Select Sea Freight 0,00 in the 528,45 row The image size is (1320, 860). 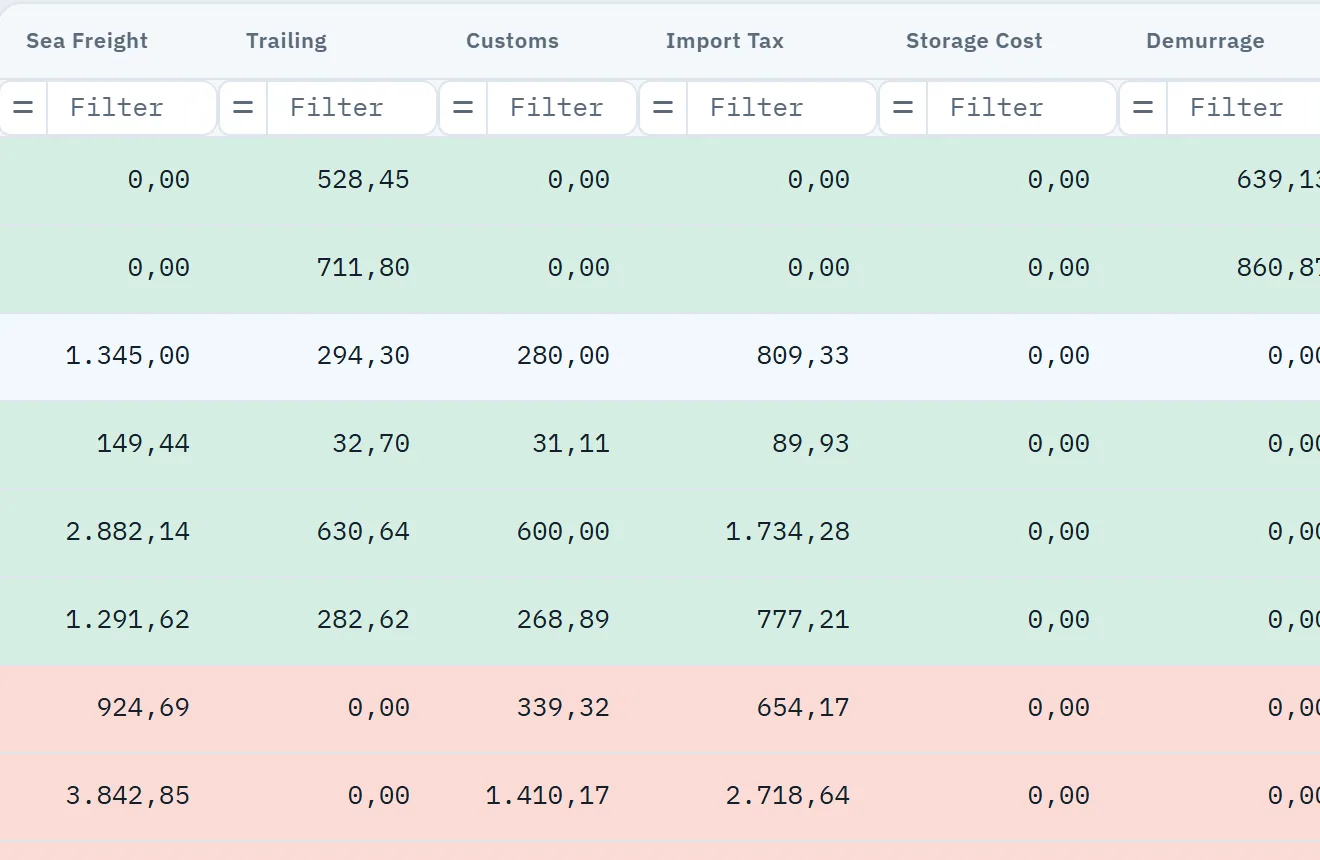[x=159, y=180]
